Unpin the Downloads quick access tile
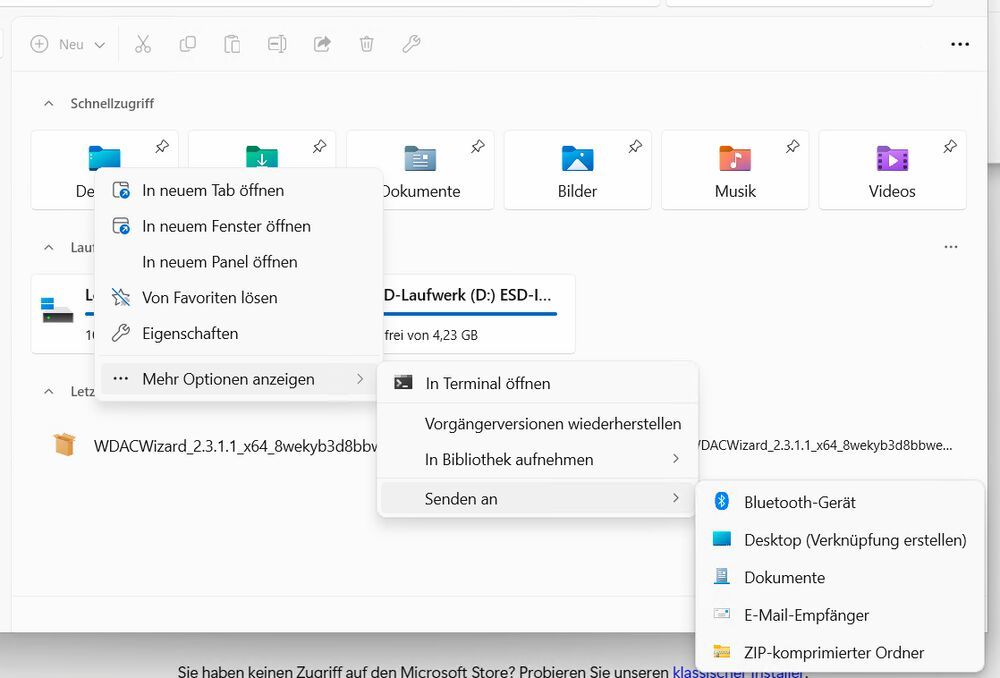 [x=320, y=147]
